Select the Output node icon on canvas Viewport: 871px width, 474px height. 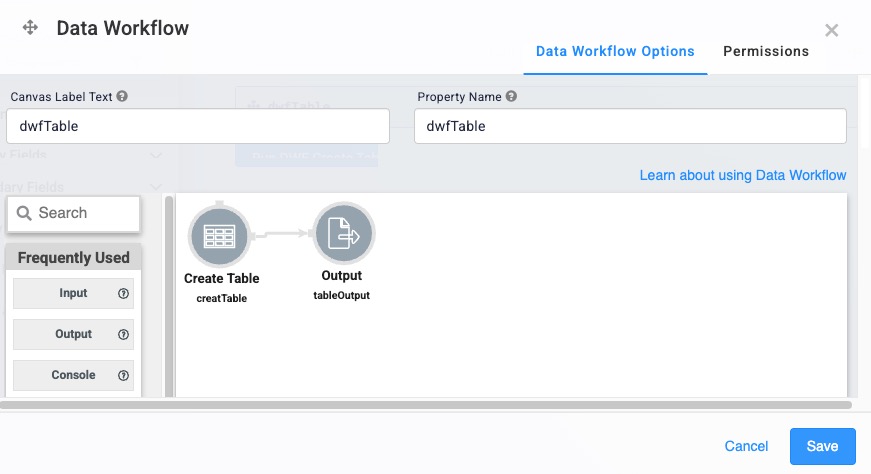[343, 233]
